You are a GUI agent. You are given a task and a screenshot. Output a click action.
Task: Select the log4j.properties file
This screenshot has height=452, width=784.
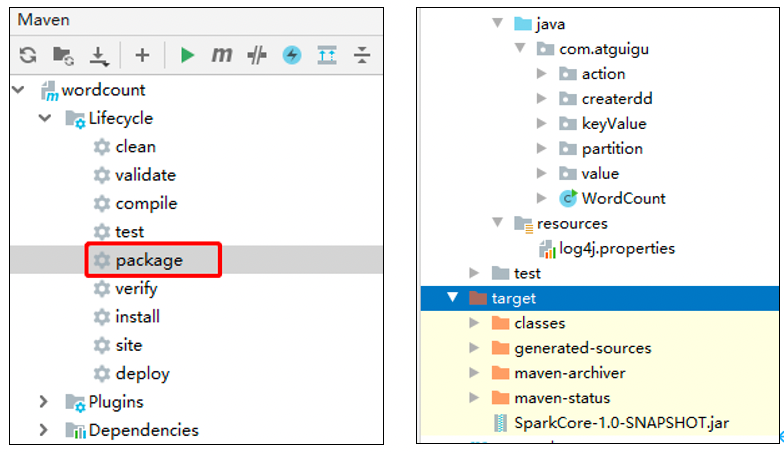(617, 248)
